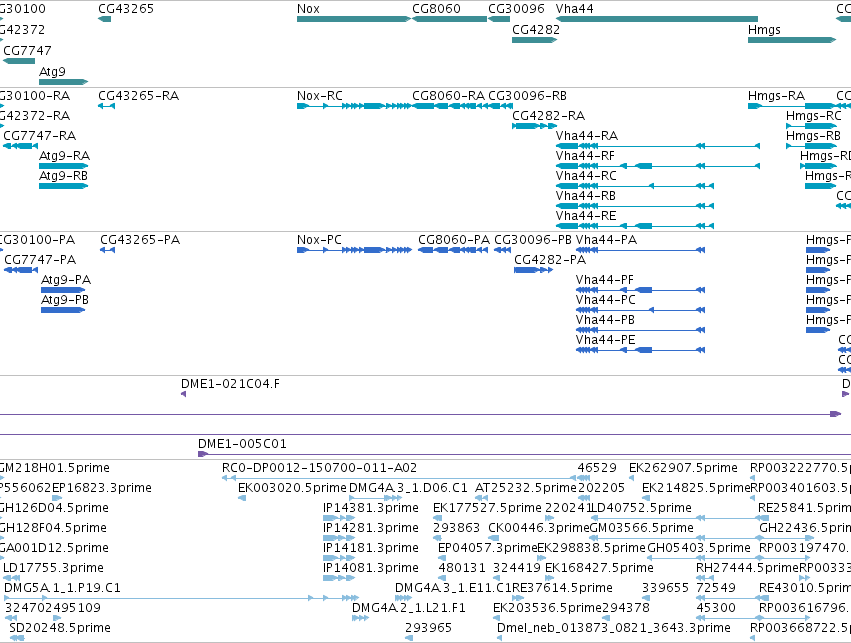Click the Hmgs-RC transcript label
Screen dimensions: 851x643
(x=814, y=116)
